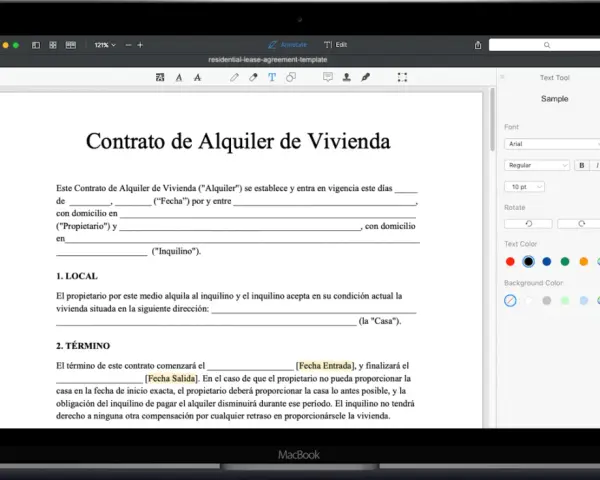Viewport: 600px width, 480px height.
Task: Select the stamp tool
Action: 347,77
